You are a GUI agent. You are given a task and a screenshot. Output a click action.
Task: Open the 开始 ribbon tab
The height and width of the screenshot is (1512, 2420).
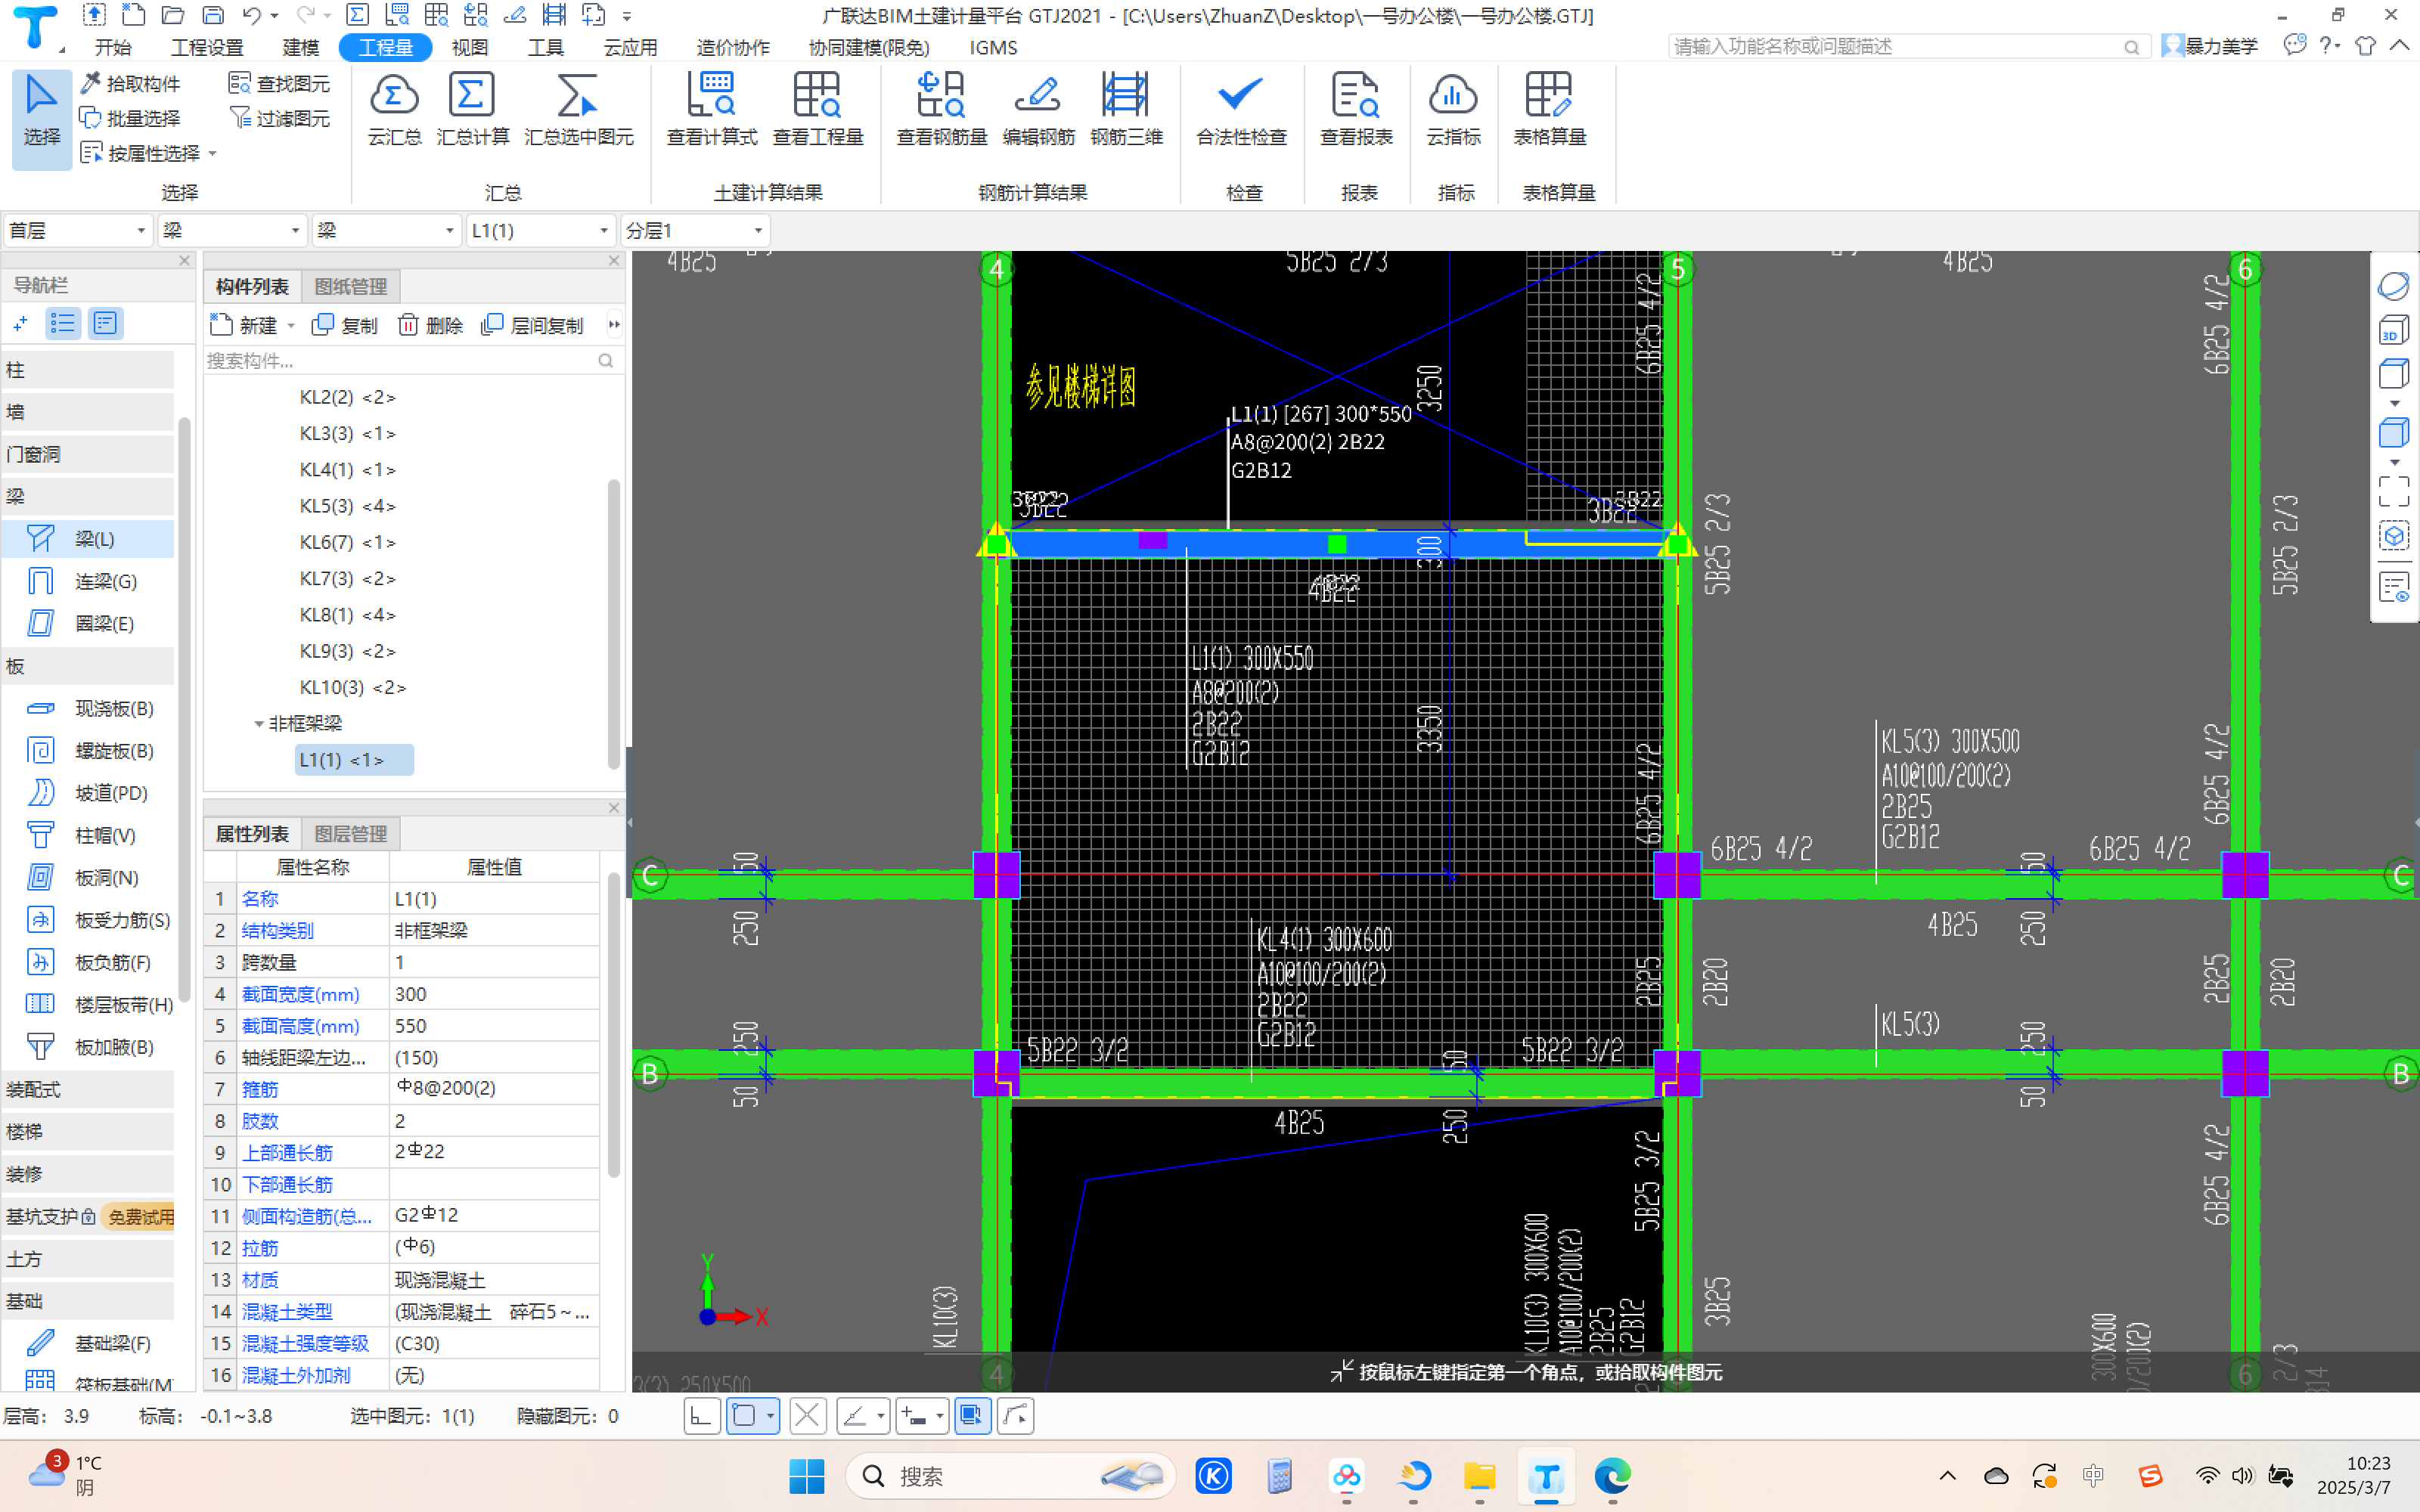coord(113,47)
